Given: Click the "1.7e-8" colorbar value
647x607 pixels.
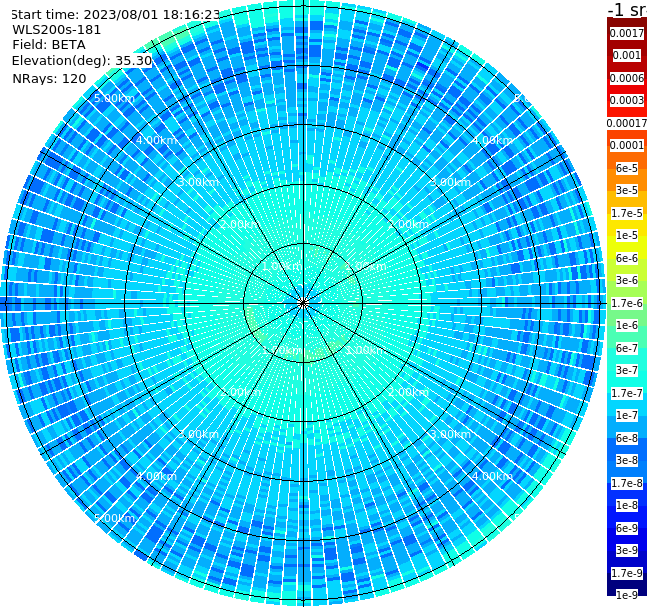Looking at the screenshot, I should (x=627, y=483).
